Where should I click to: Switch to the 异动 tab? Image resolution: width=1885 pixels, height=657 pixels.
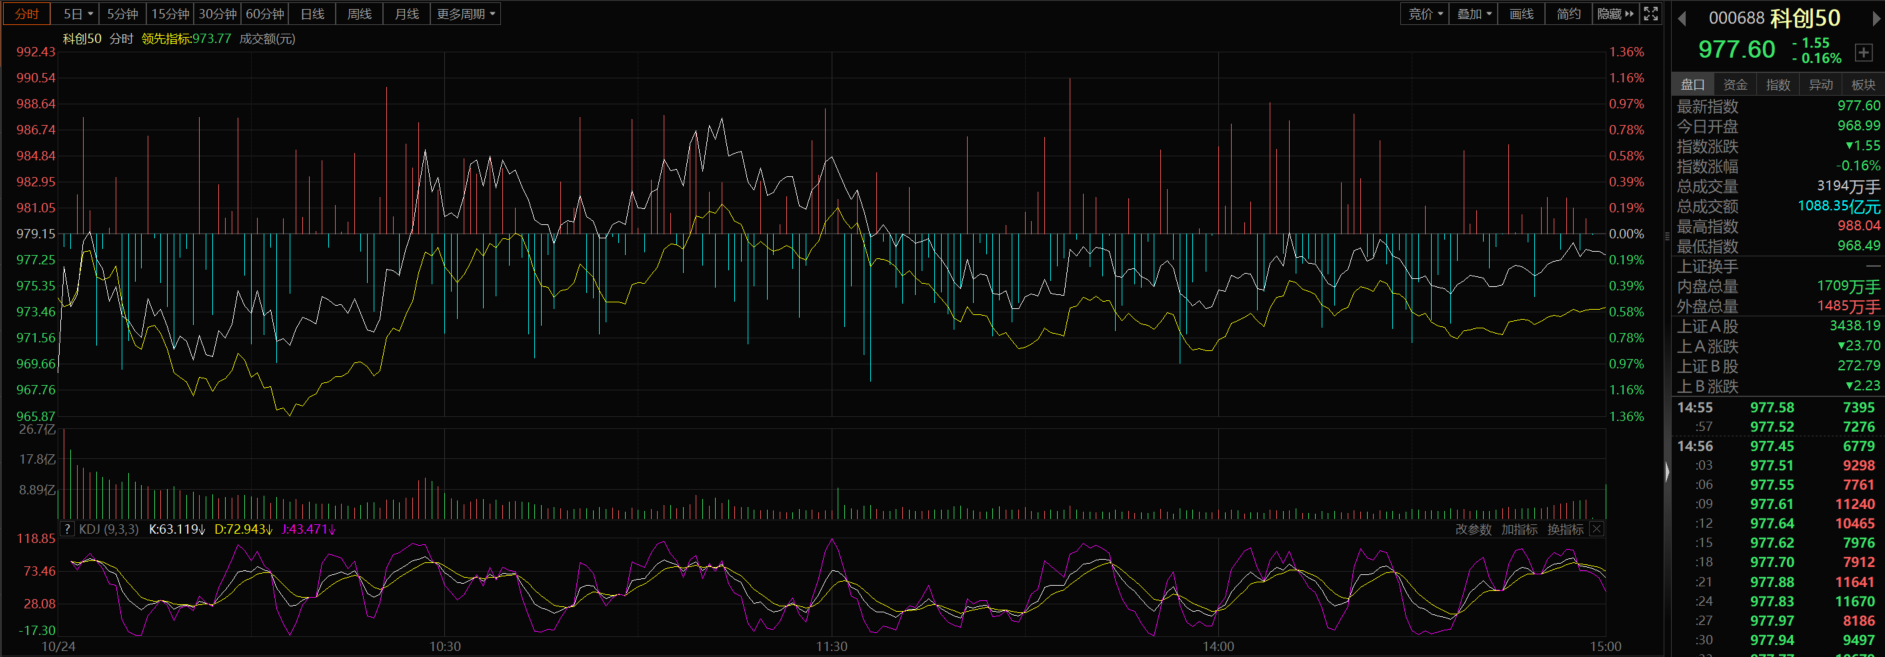tap(1820, 85)
